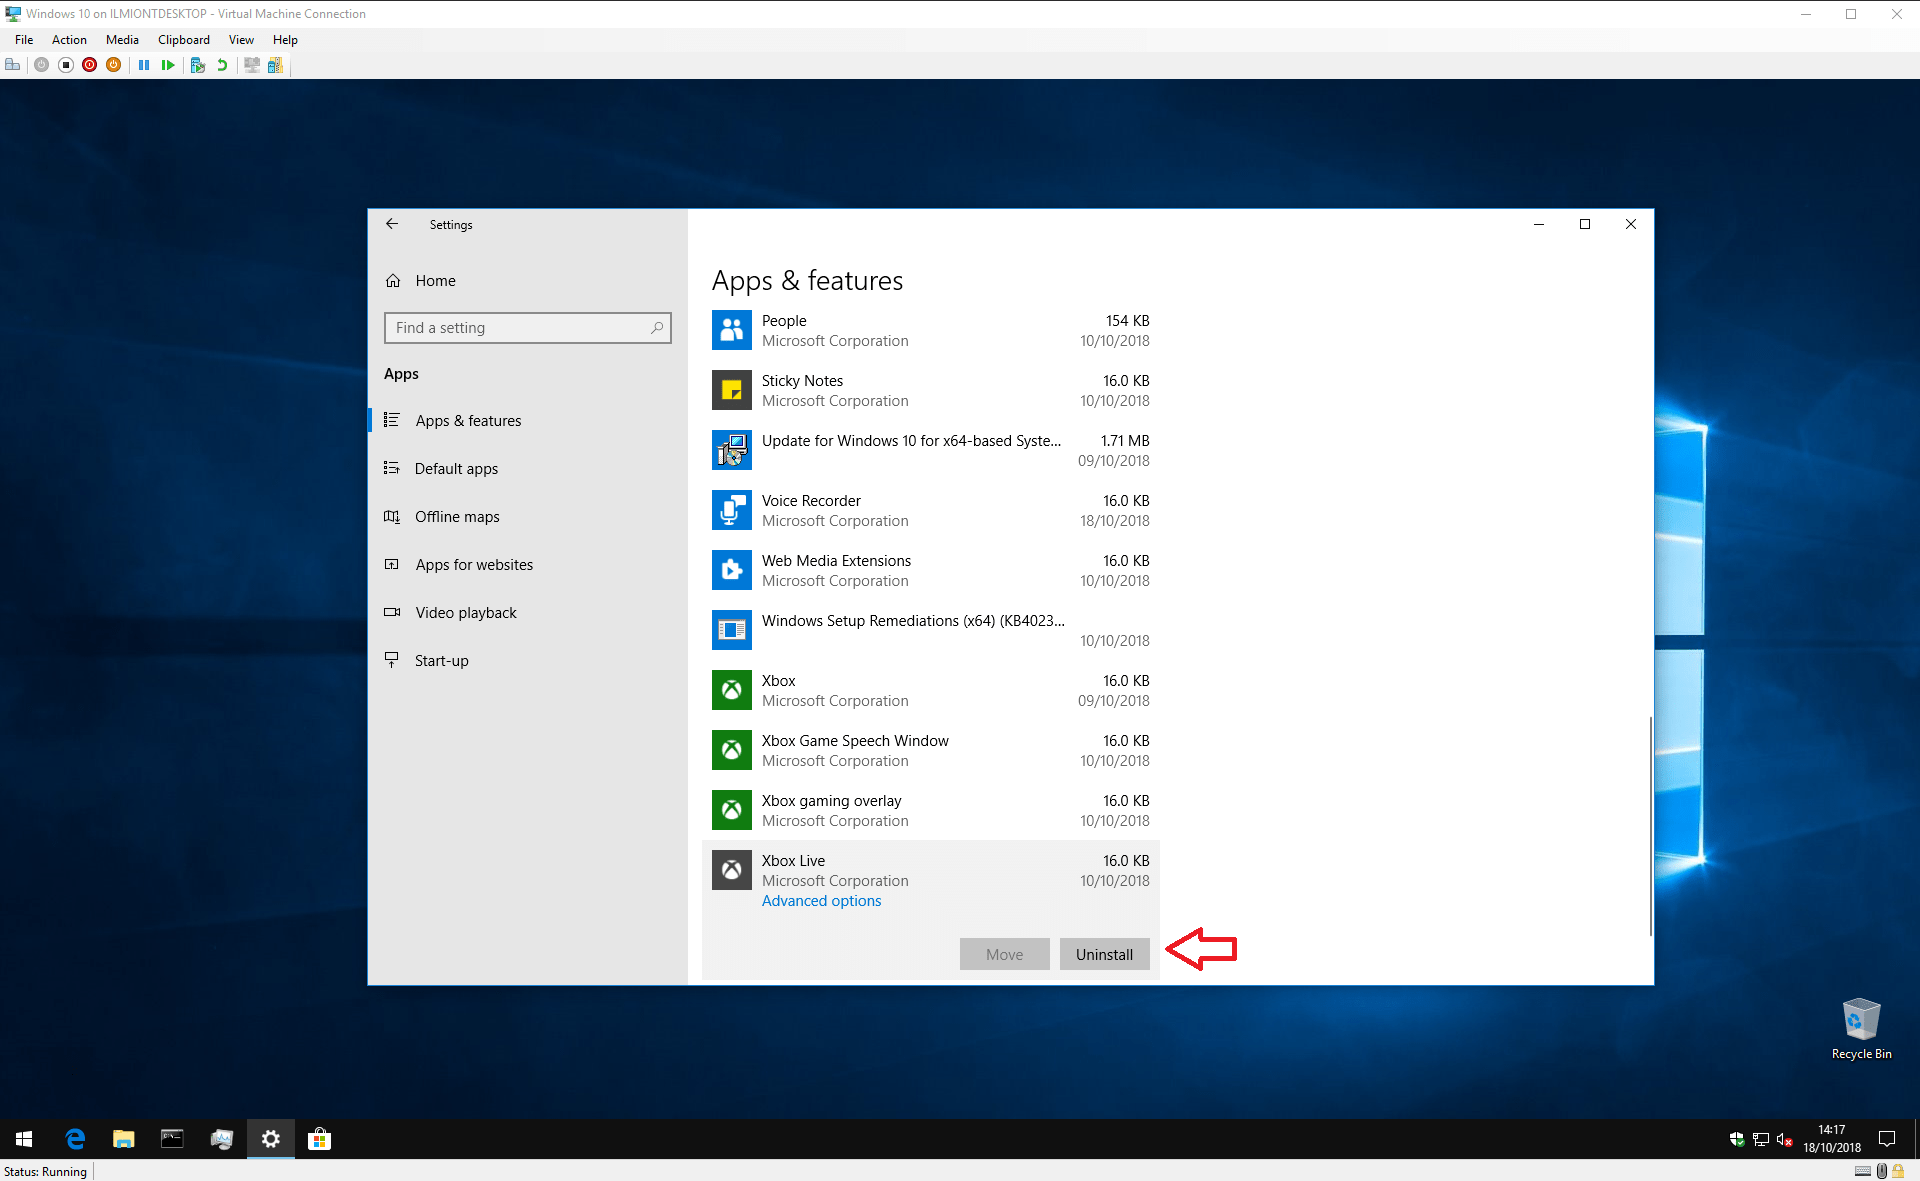Click the greyed Enhanced Session toolbar icon
1920x1181 pixels.
pyautogui.click(x=252, y=65)
